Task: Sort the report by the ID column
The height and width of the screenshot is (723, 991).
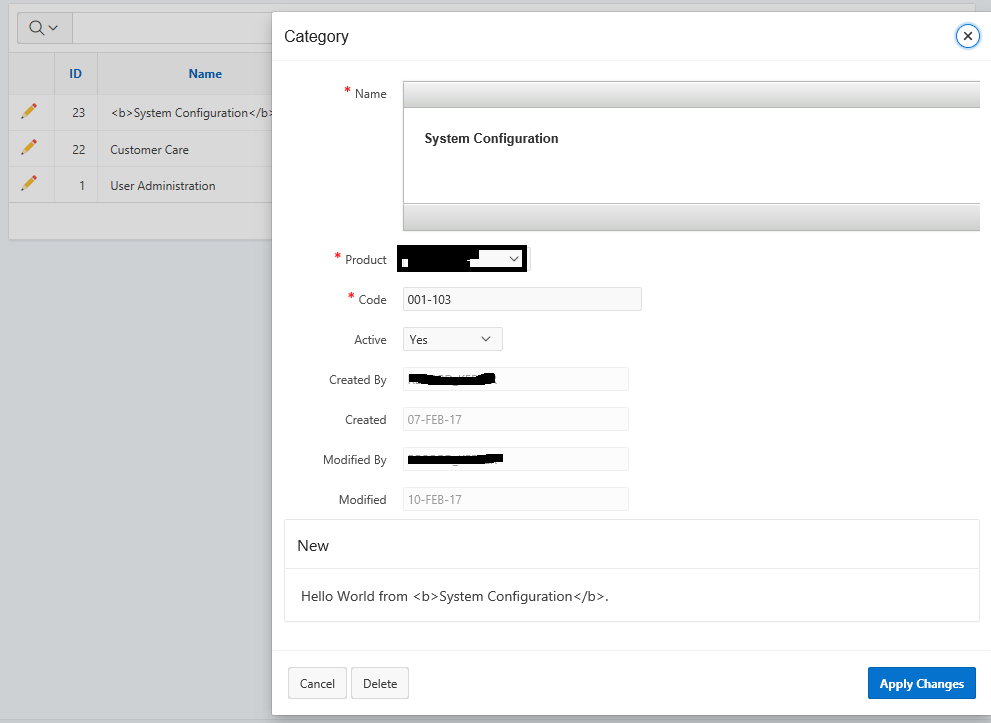Action: coord(75,73)
